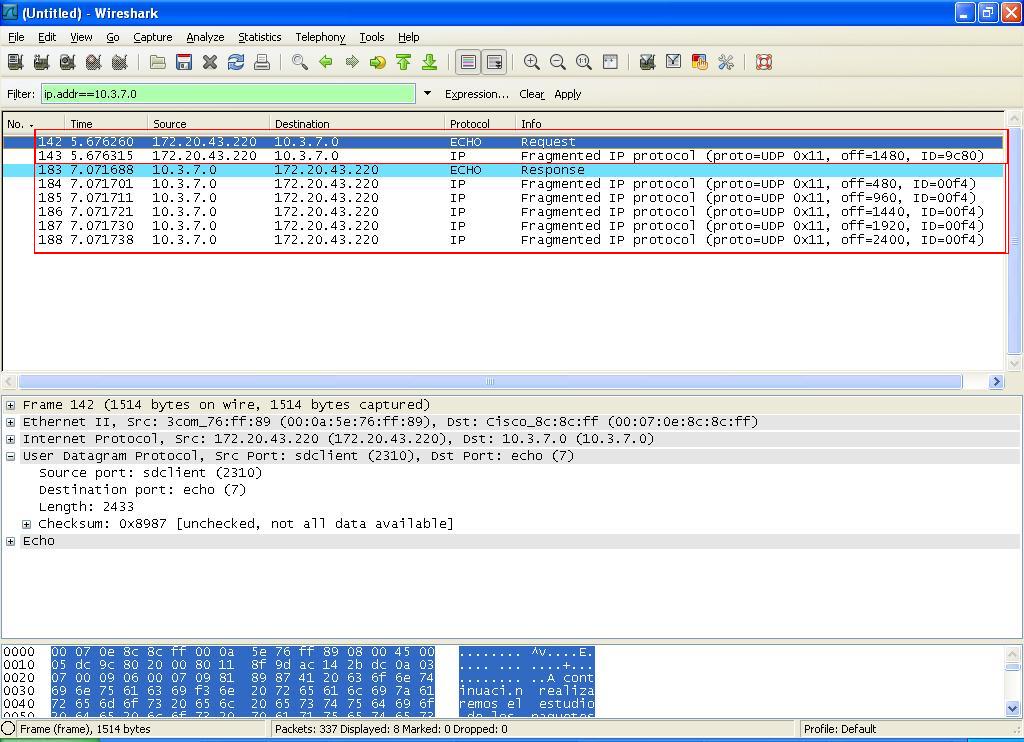The height and width of the screenshot is (742, 1024).
Task: Select the Length: 2433 field
Action: point(86,507)
